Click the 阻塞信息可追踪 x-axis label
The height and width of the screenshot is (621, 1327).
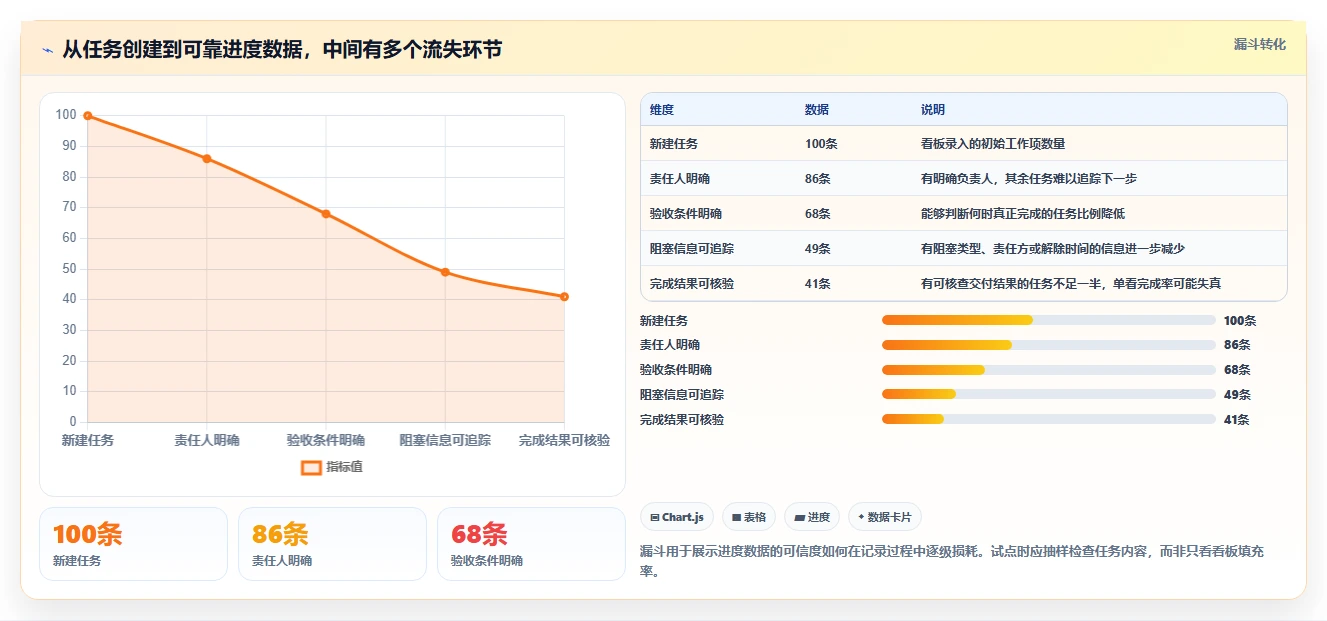[445, 440]
